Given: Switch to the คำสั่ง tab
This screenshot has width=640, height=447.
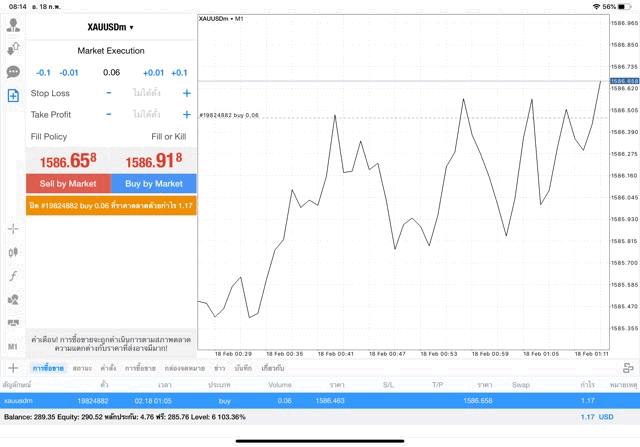Looking at the screenshot, I should click(x=108, y=368).
